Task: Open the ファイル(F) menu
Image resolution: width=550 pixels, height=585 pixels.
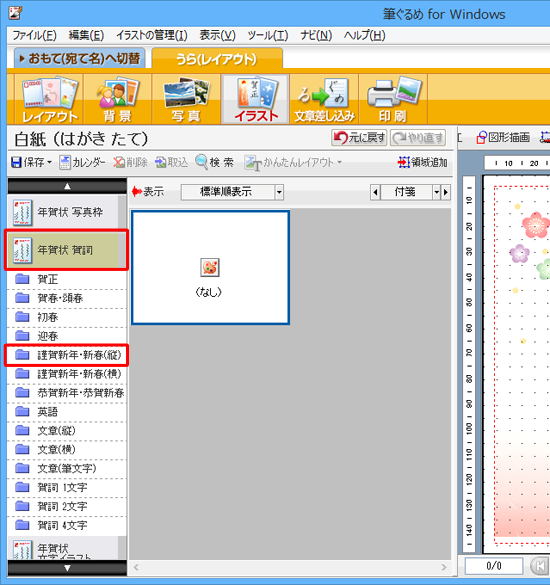Action: pos(34,35)
